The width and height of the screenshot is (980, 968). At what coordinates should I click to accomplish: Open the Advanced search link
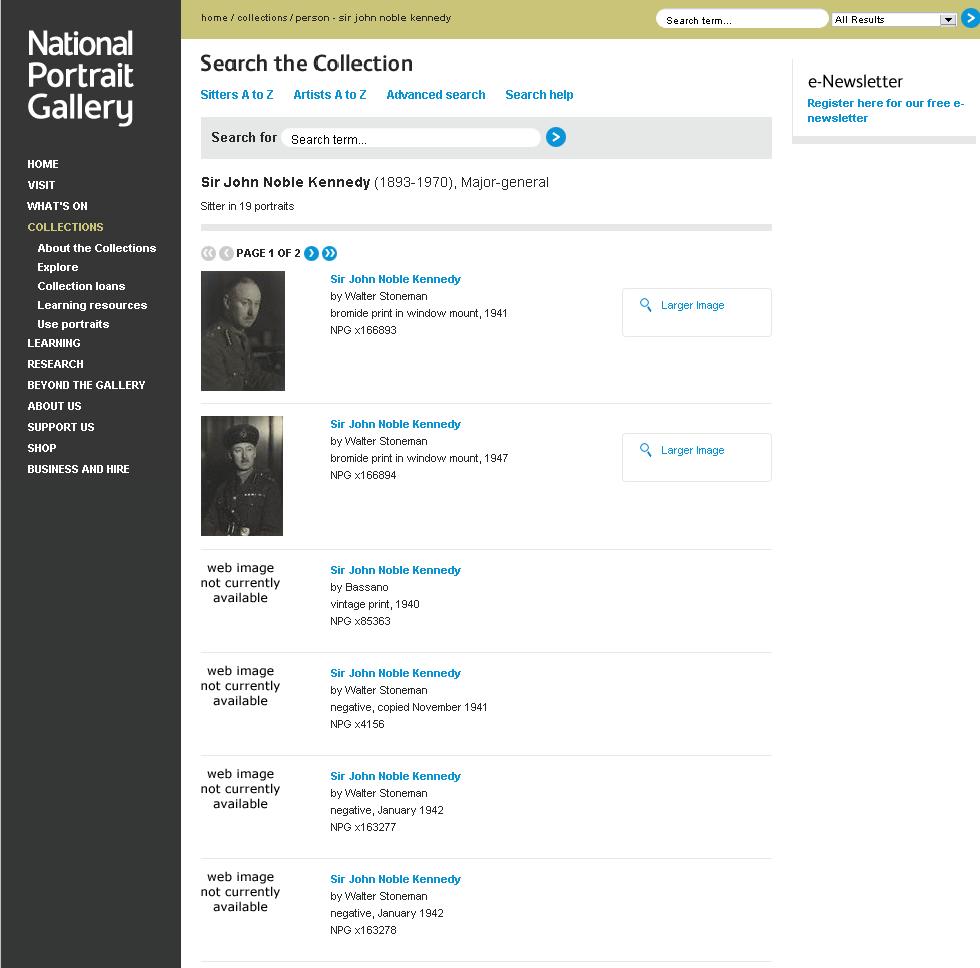pyautogui.click(x=436, y=95)
